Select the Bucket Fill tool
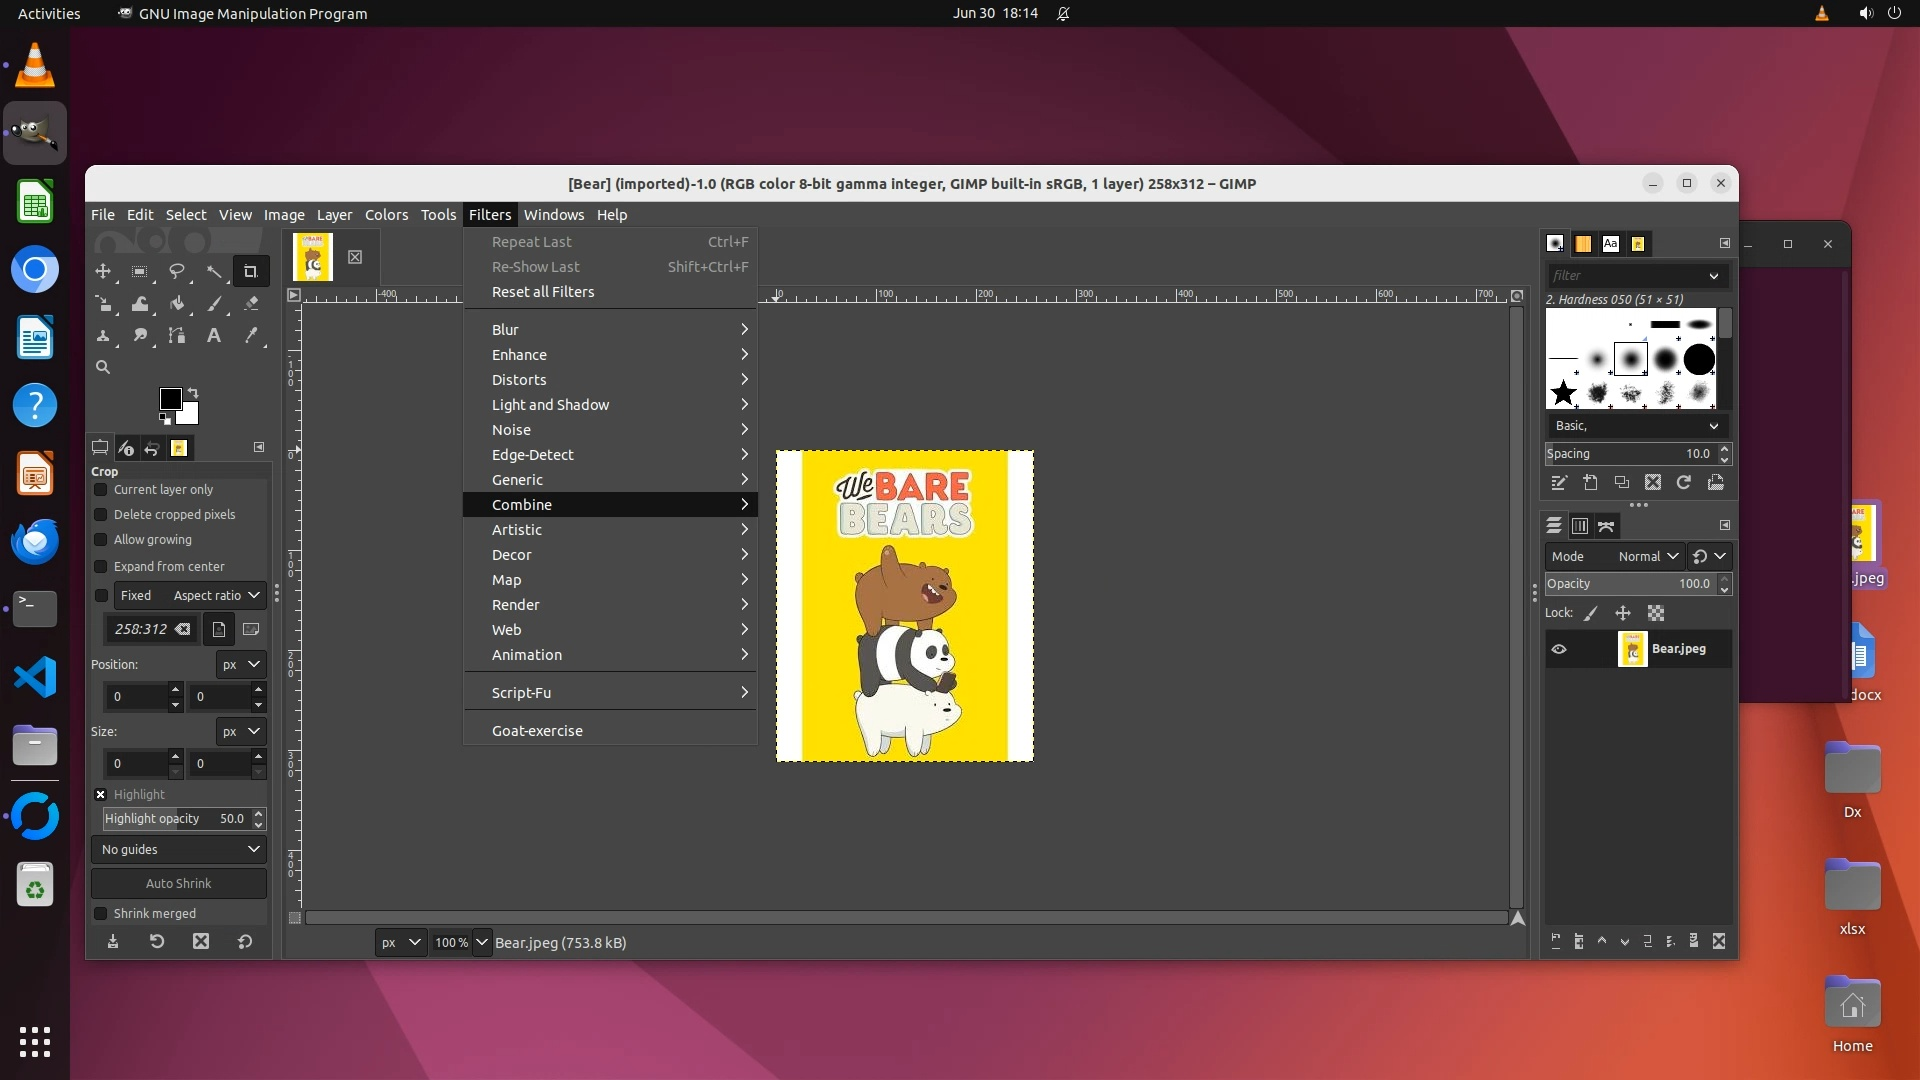This screenshot has height=1080, width=1920. [x=177, y=303]
